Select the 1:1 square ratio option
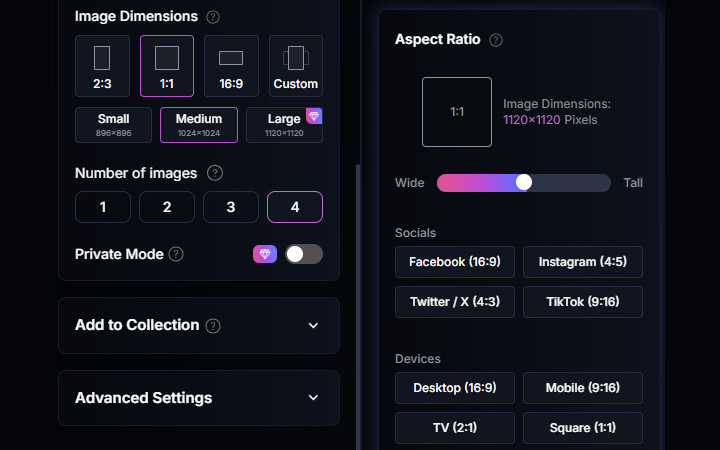The height and width of the screenshot is (450, 720). tap(167, 66)
